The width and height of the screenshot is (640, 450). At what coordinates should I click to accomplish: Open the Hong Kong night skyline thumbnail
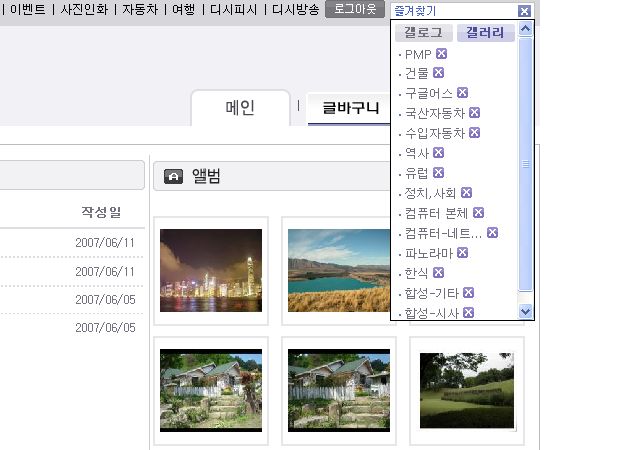coord(211,270)
